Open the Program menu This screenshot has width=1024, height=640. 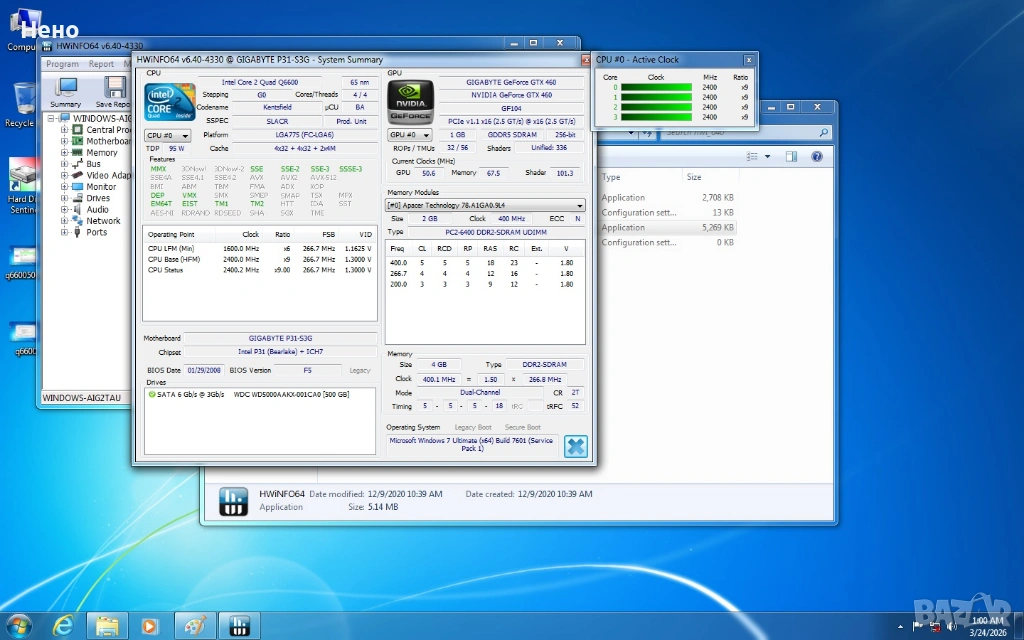click(62, 64)
